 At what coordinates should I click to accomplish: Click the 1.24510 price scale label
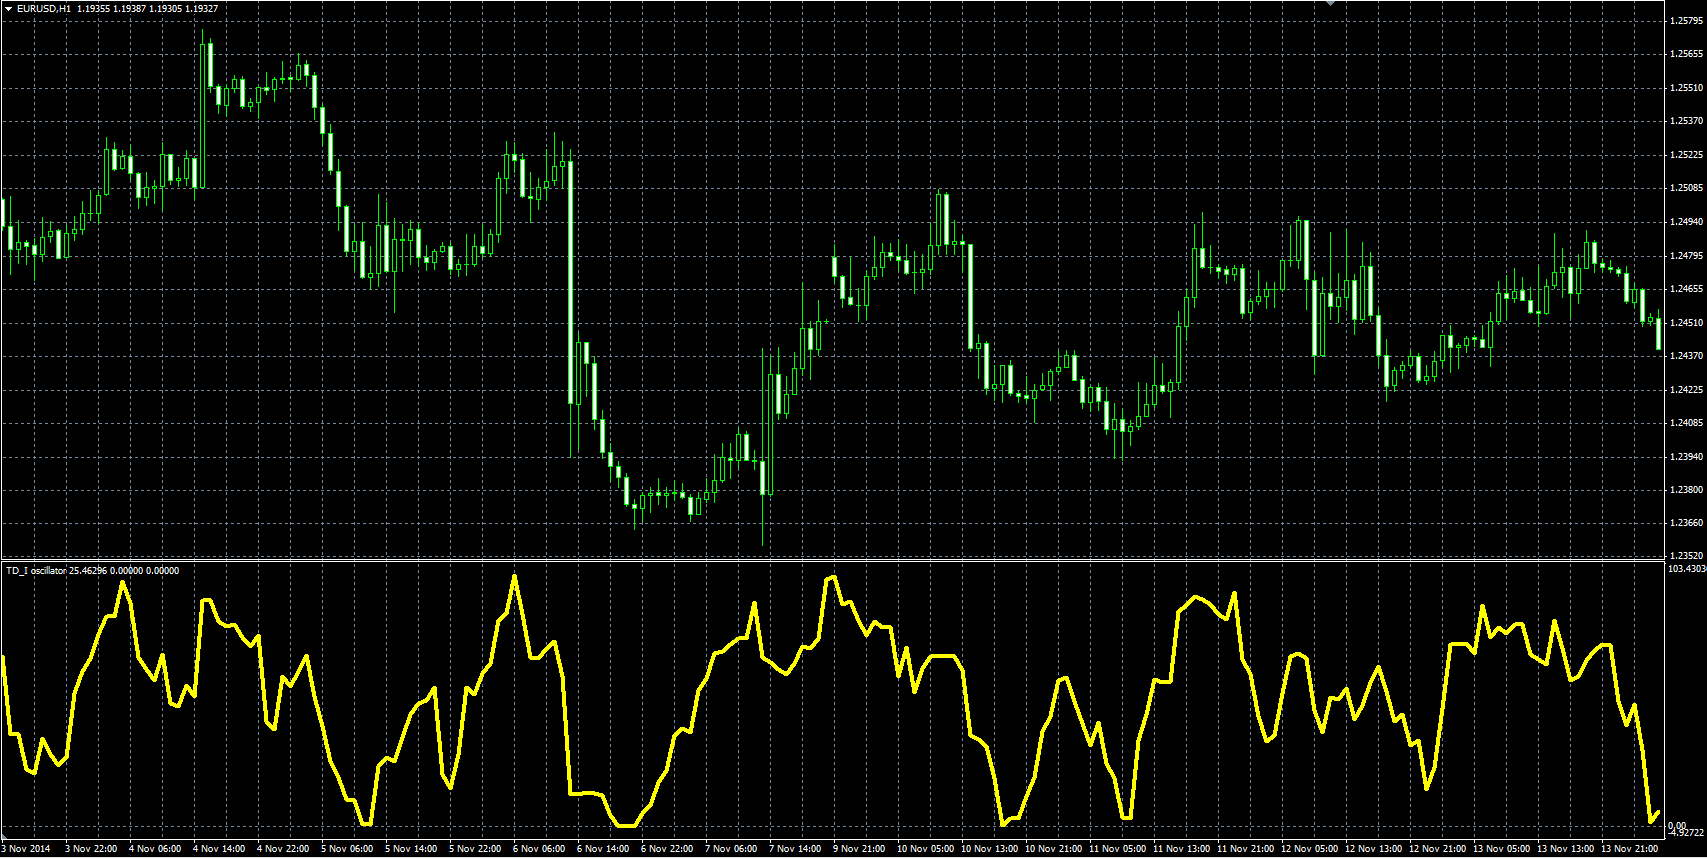[x=1686, y=322]
